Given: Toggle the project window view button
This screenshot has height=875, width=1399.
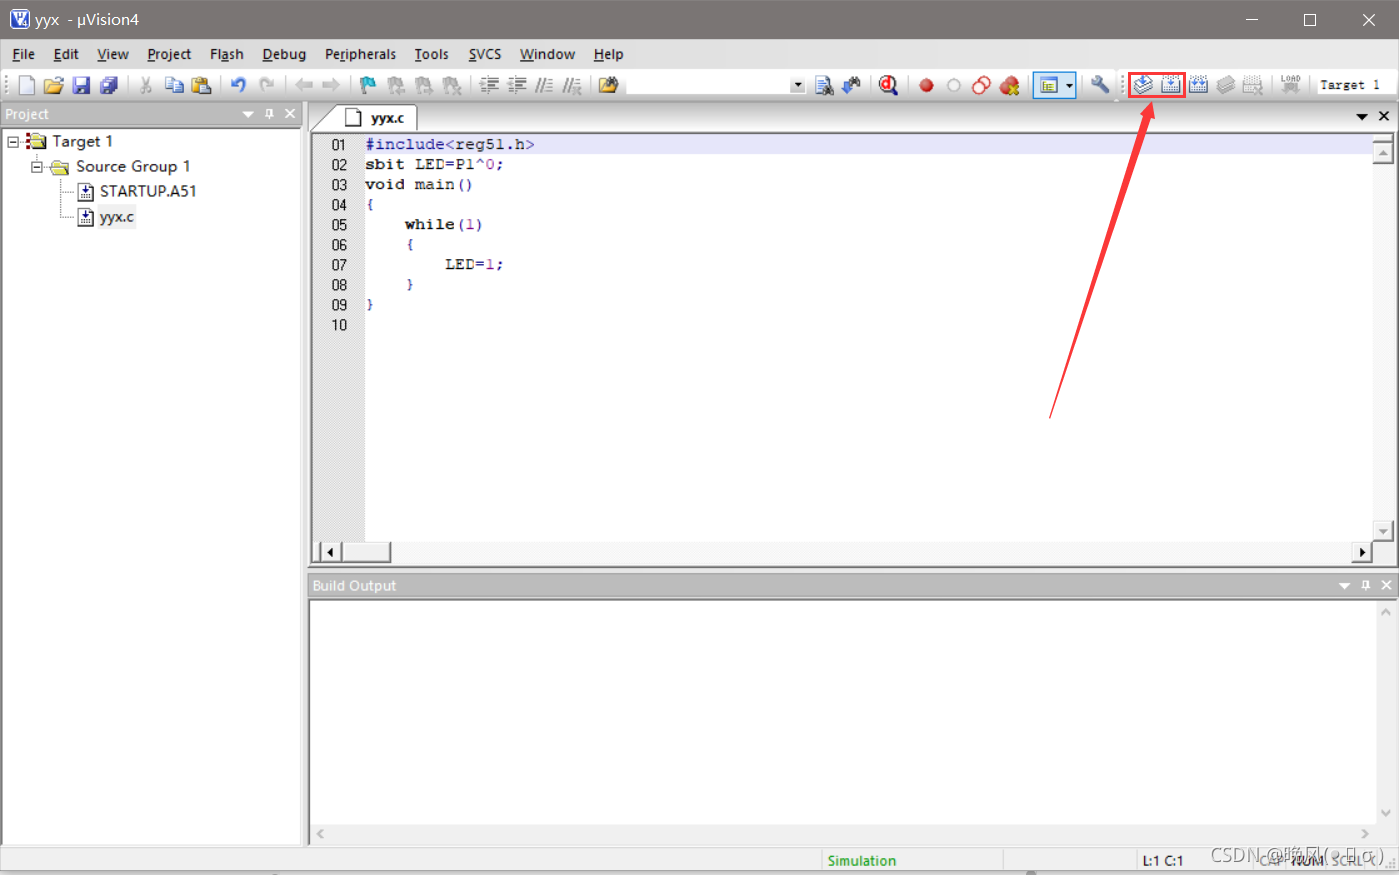Looking at the screenshot, I should (1048, 85).
